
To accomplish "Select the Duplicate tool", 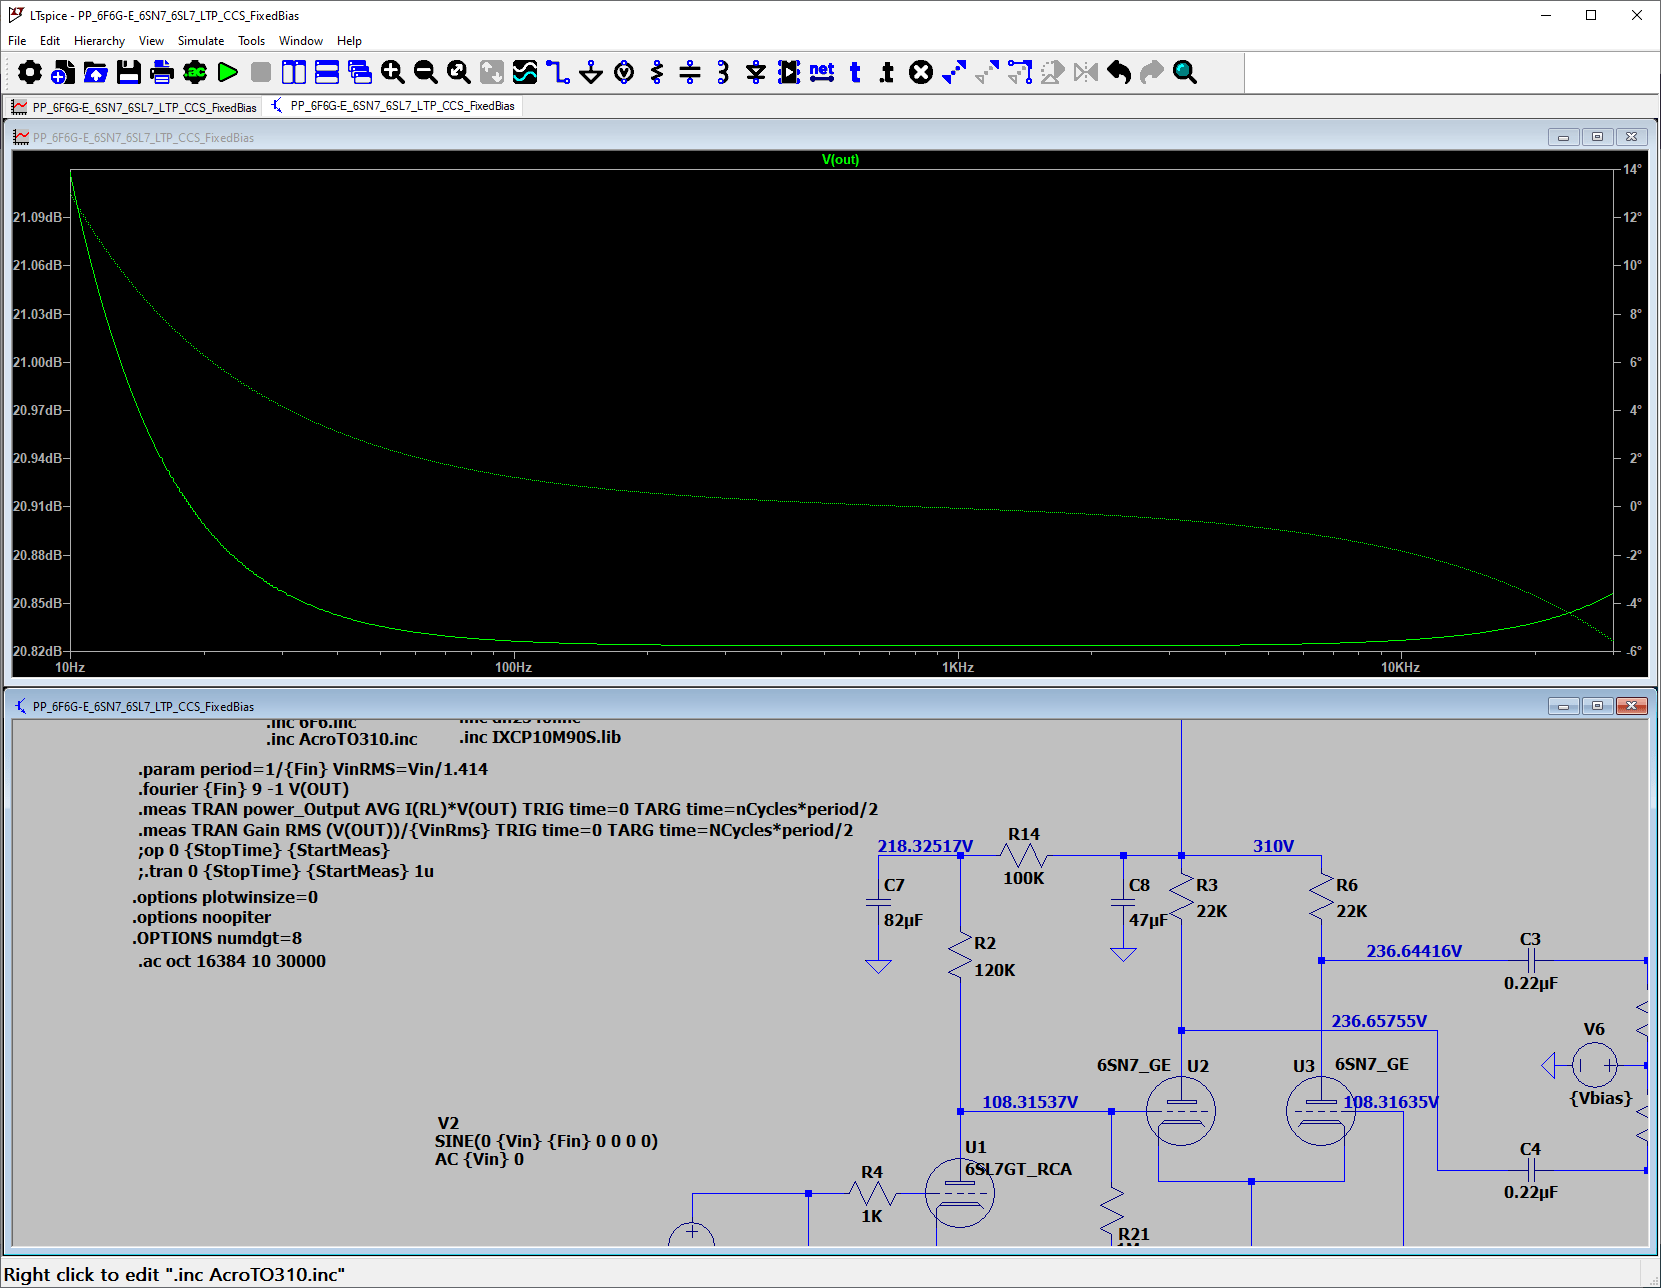I will 954,72.
